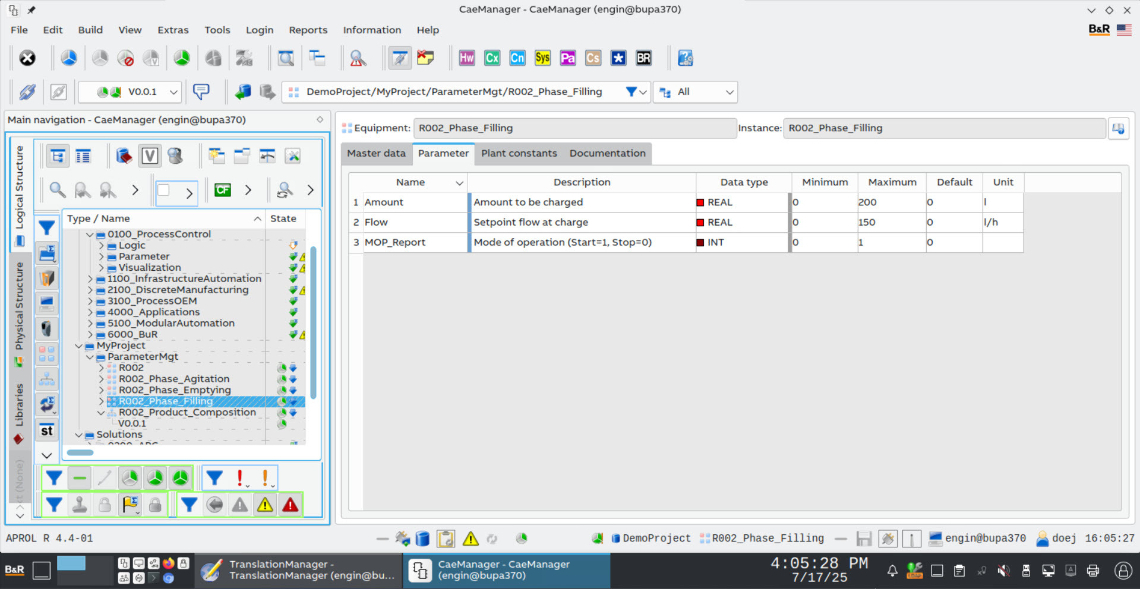Click the black BR toolbar icon
This screenshot has width=1140, height=589.
tap(644, 58)
